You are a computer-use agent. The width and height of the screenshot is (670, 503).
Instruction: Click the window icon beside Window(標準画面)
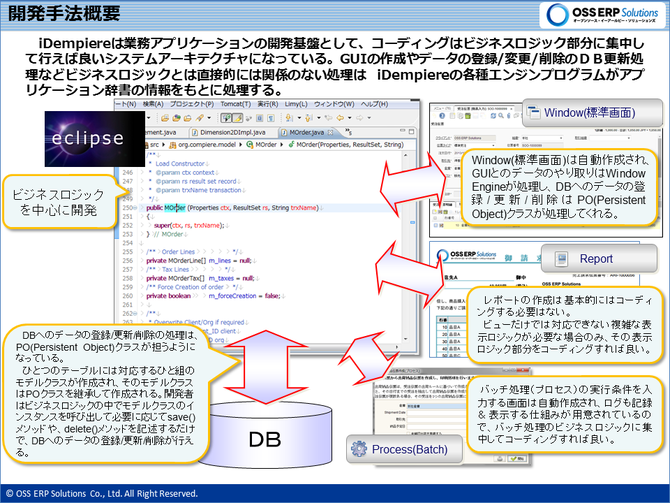(533, 112)
